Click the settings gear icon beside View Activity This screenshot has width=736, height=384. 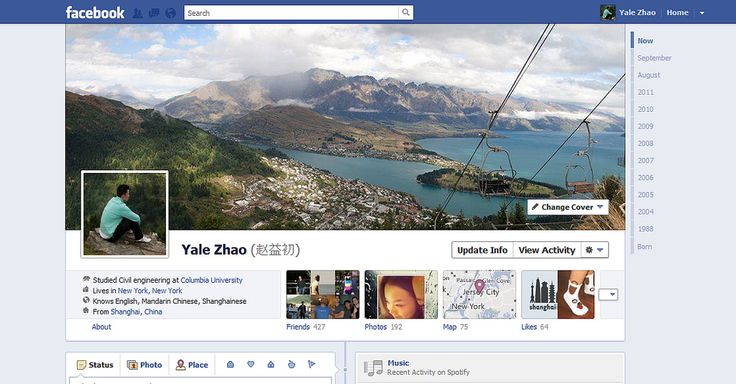(x=589, y=250)
